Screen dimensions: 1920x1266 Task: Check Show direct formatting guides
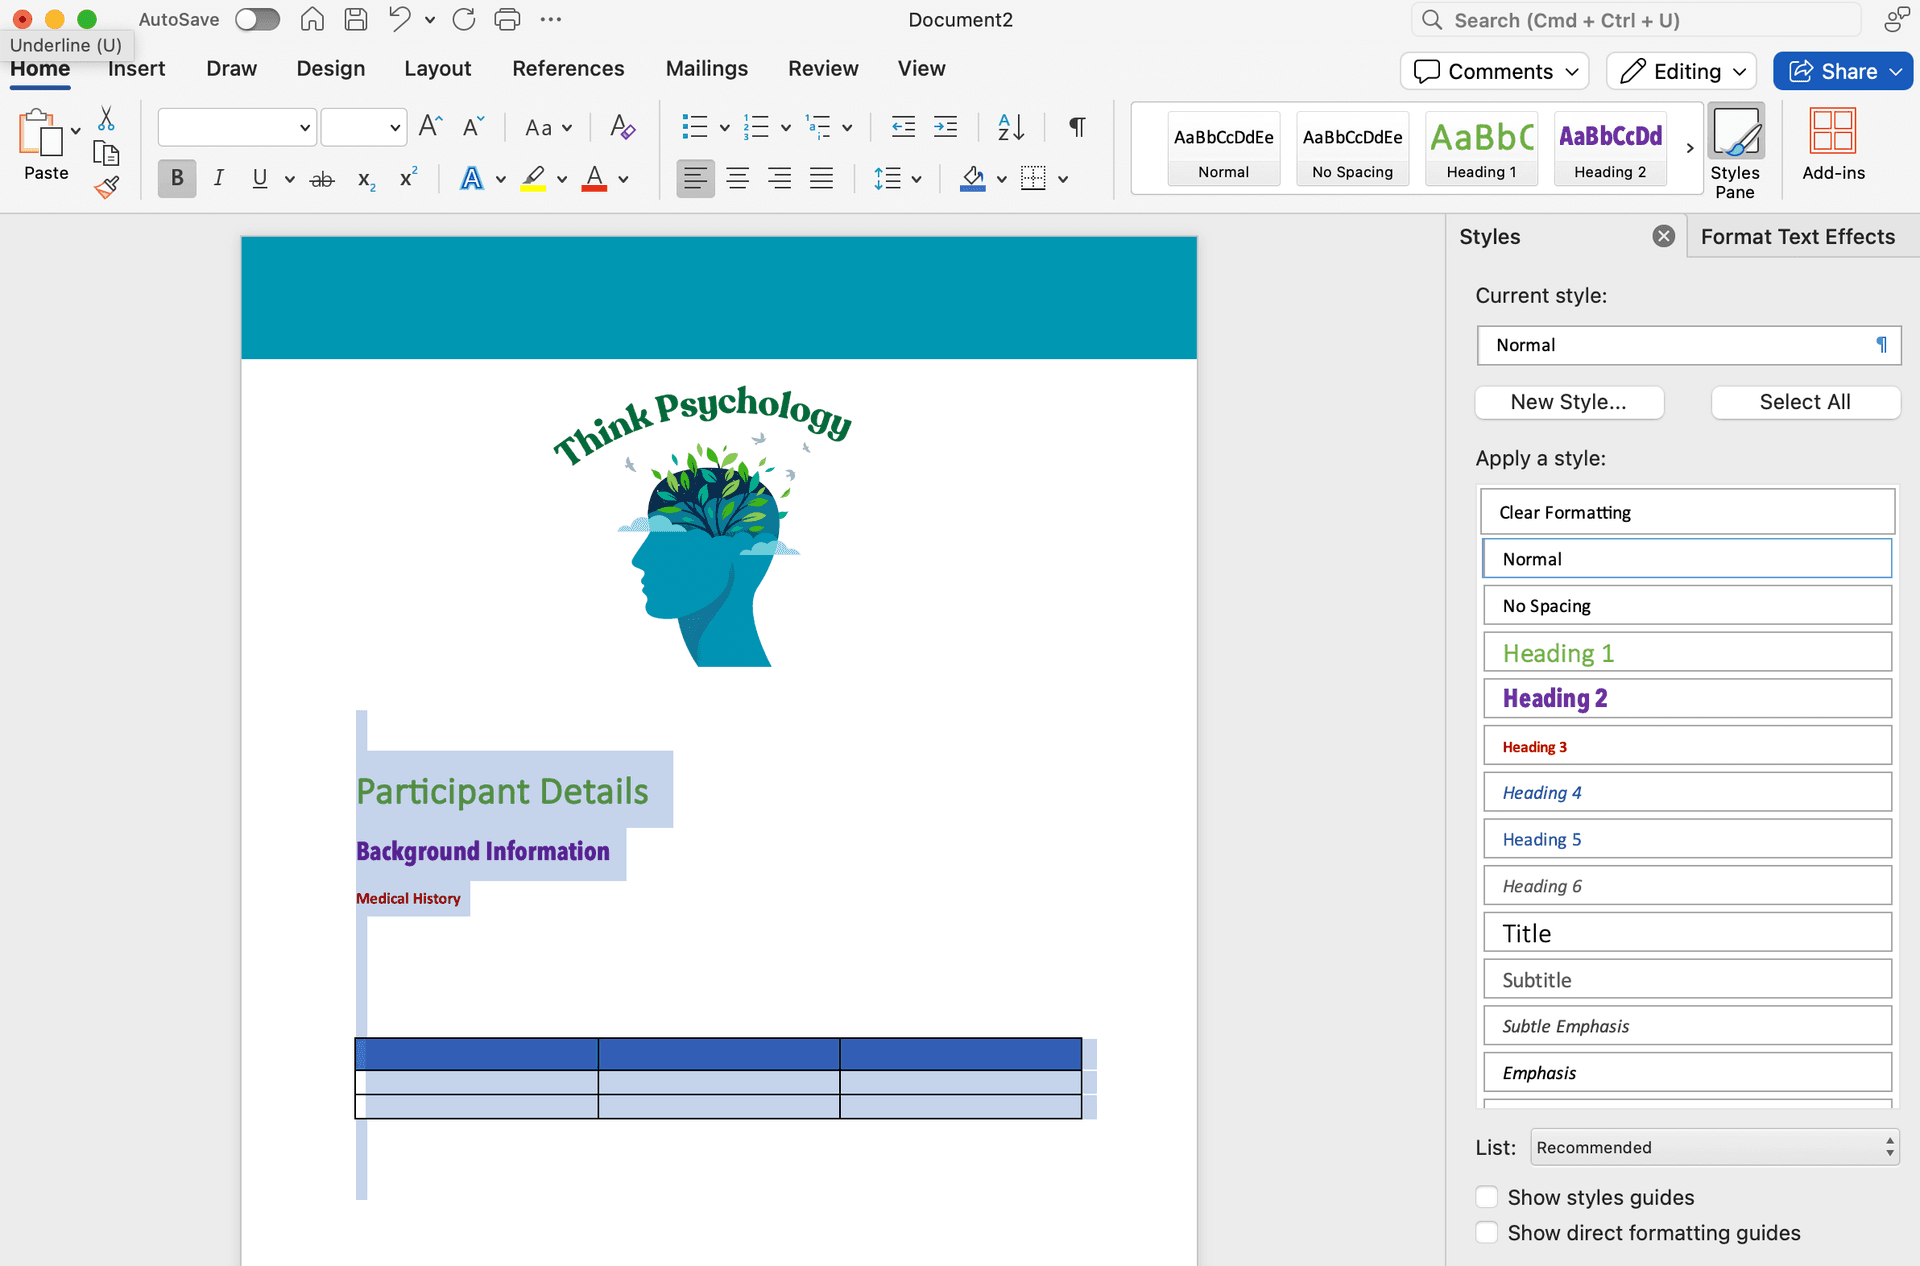(1487, 1233)
